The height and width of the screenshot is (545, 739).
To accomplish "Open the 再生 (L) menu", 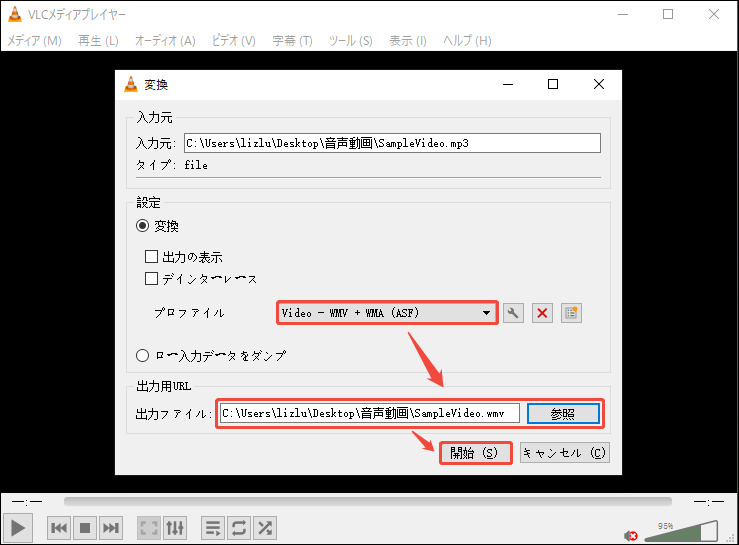I will click(98, 41).
